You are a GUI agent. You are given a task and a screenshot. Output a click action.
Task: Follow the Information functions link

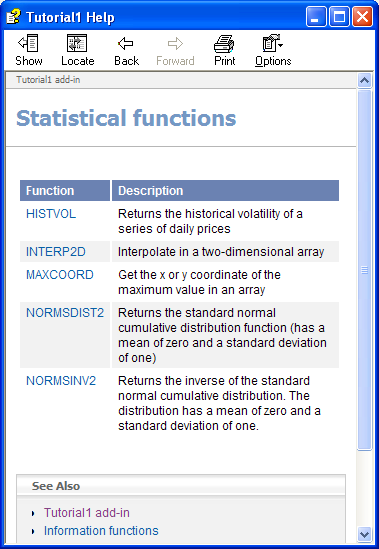point(101,530)
